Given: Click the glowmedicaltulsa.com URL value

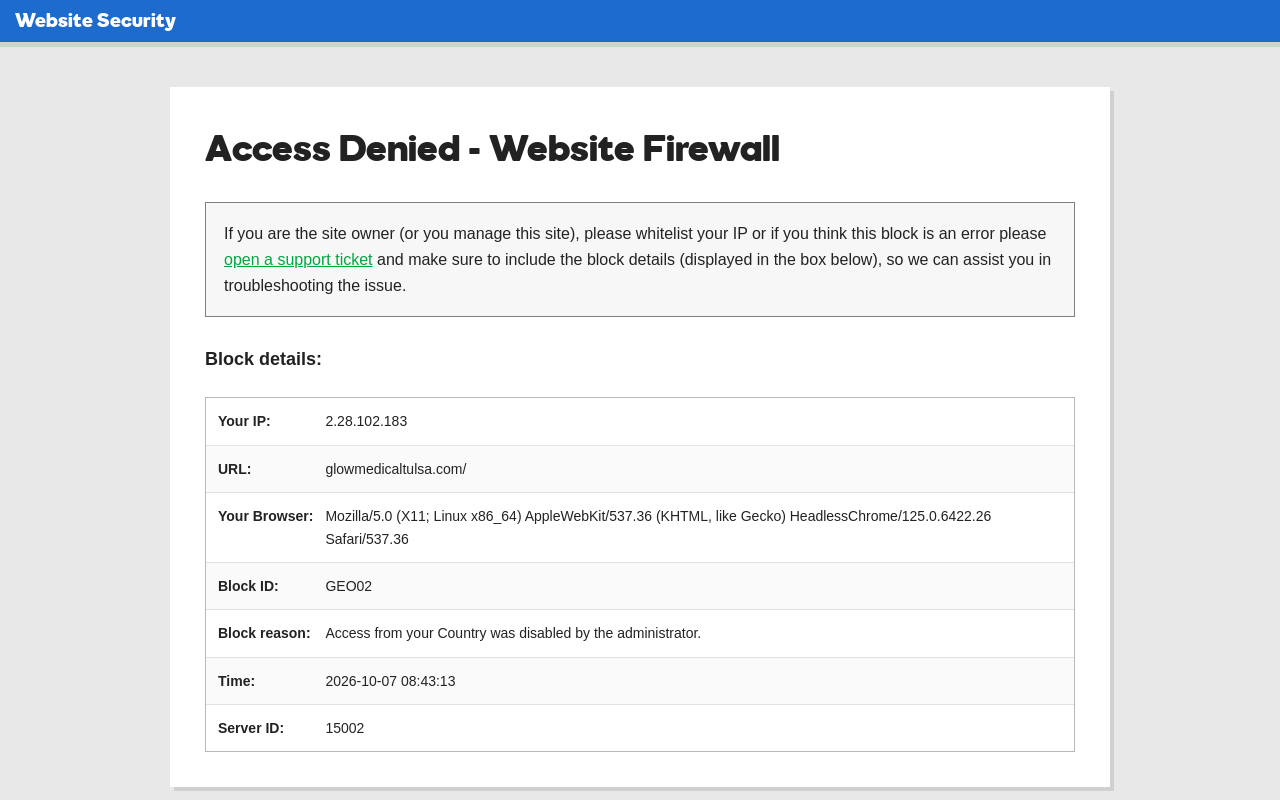Looking at the screenshot, I should click(396, 469).
